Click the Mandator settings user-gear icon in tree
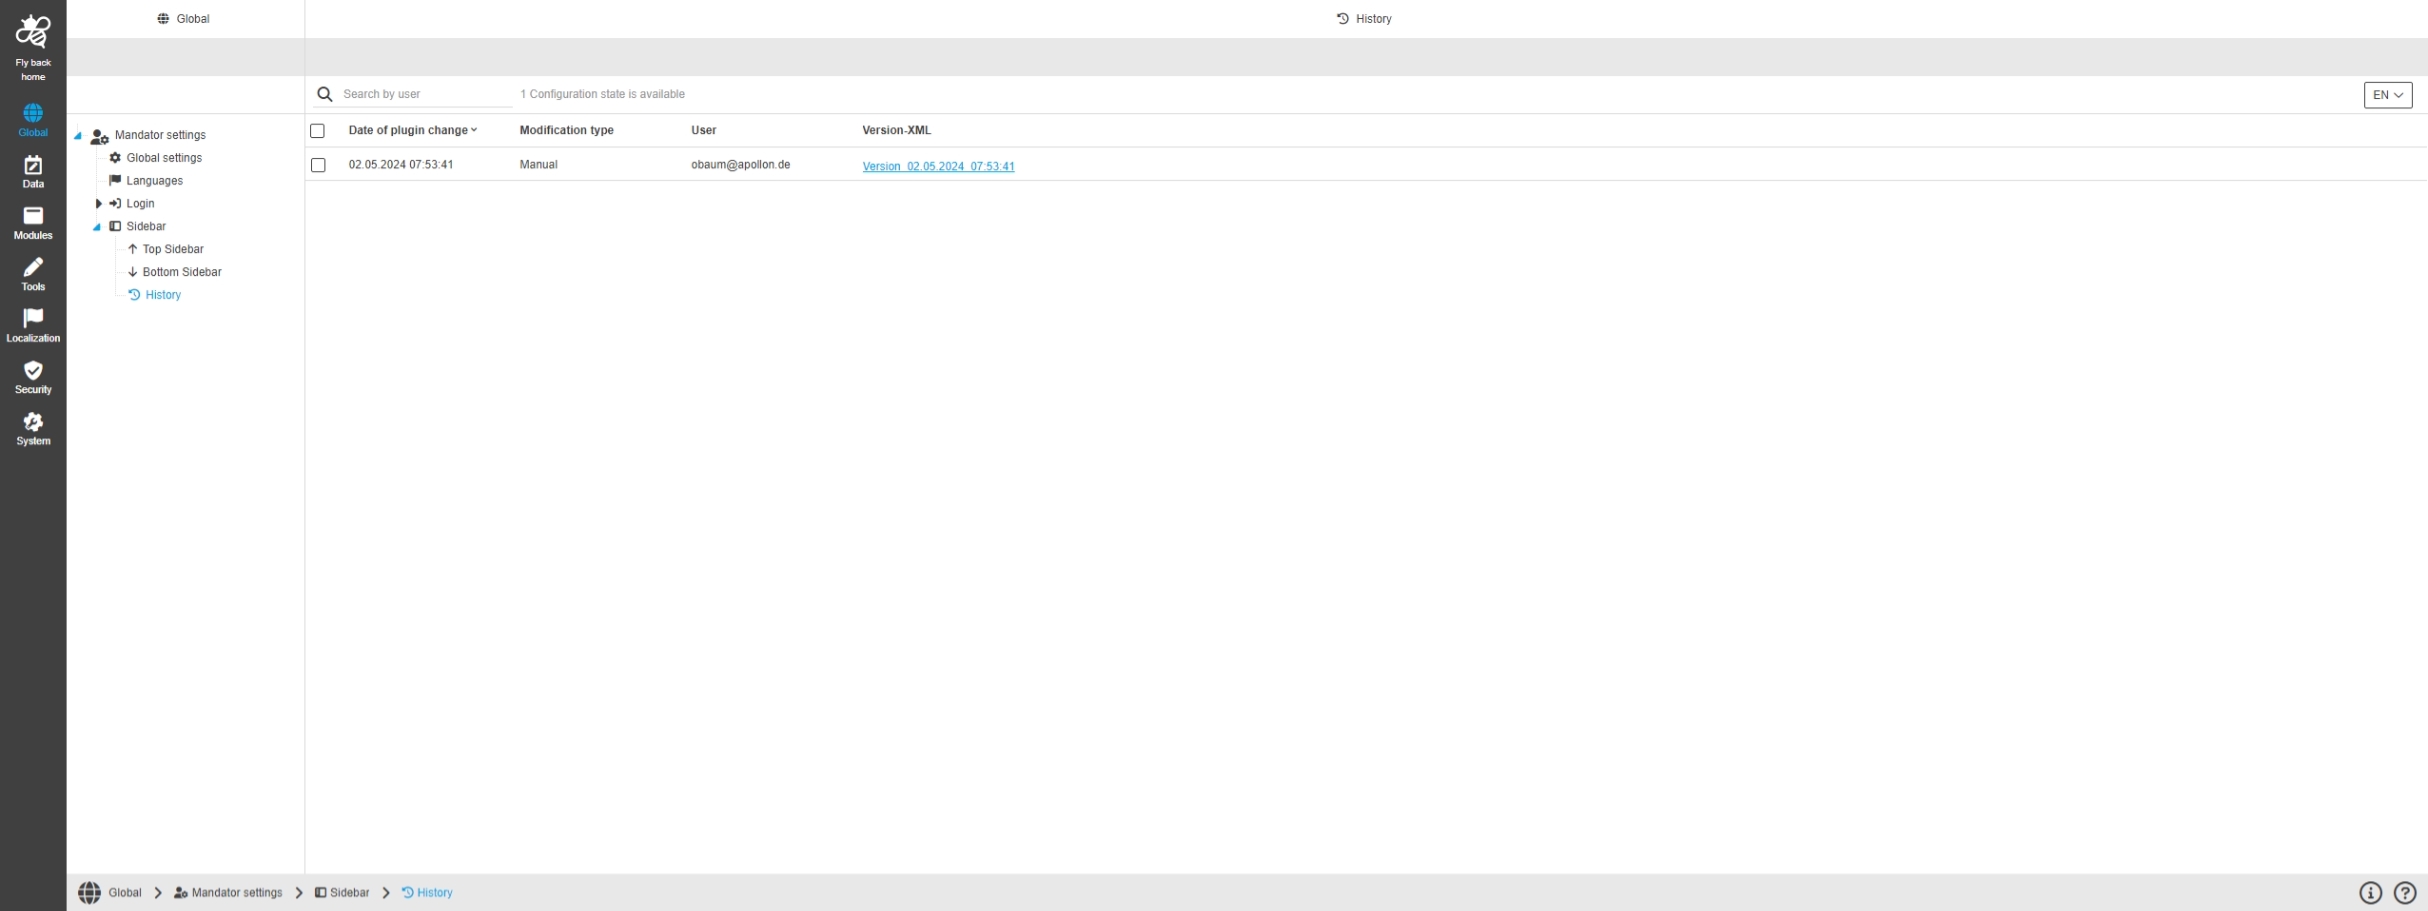2428x911 pixels. 100,136
